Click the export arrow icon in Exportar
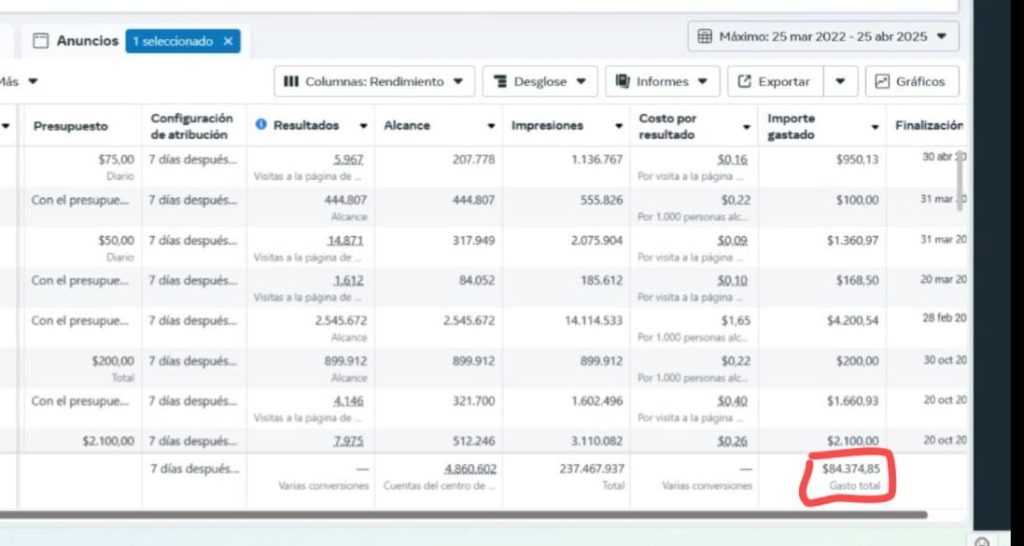 744,82
